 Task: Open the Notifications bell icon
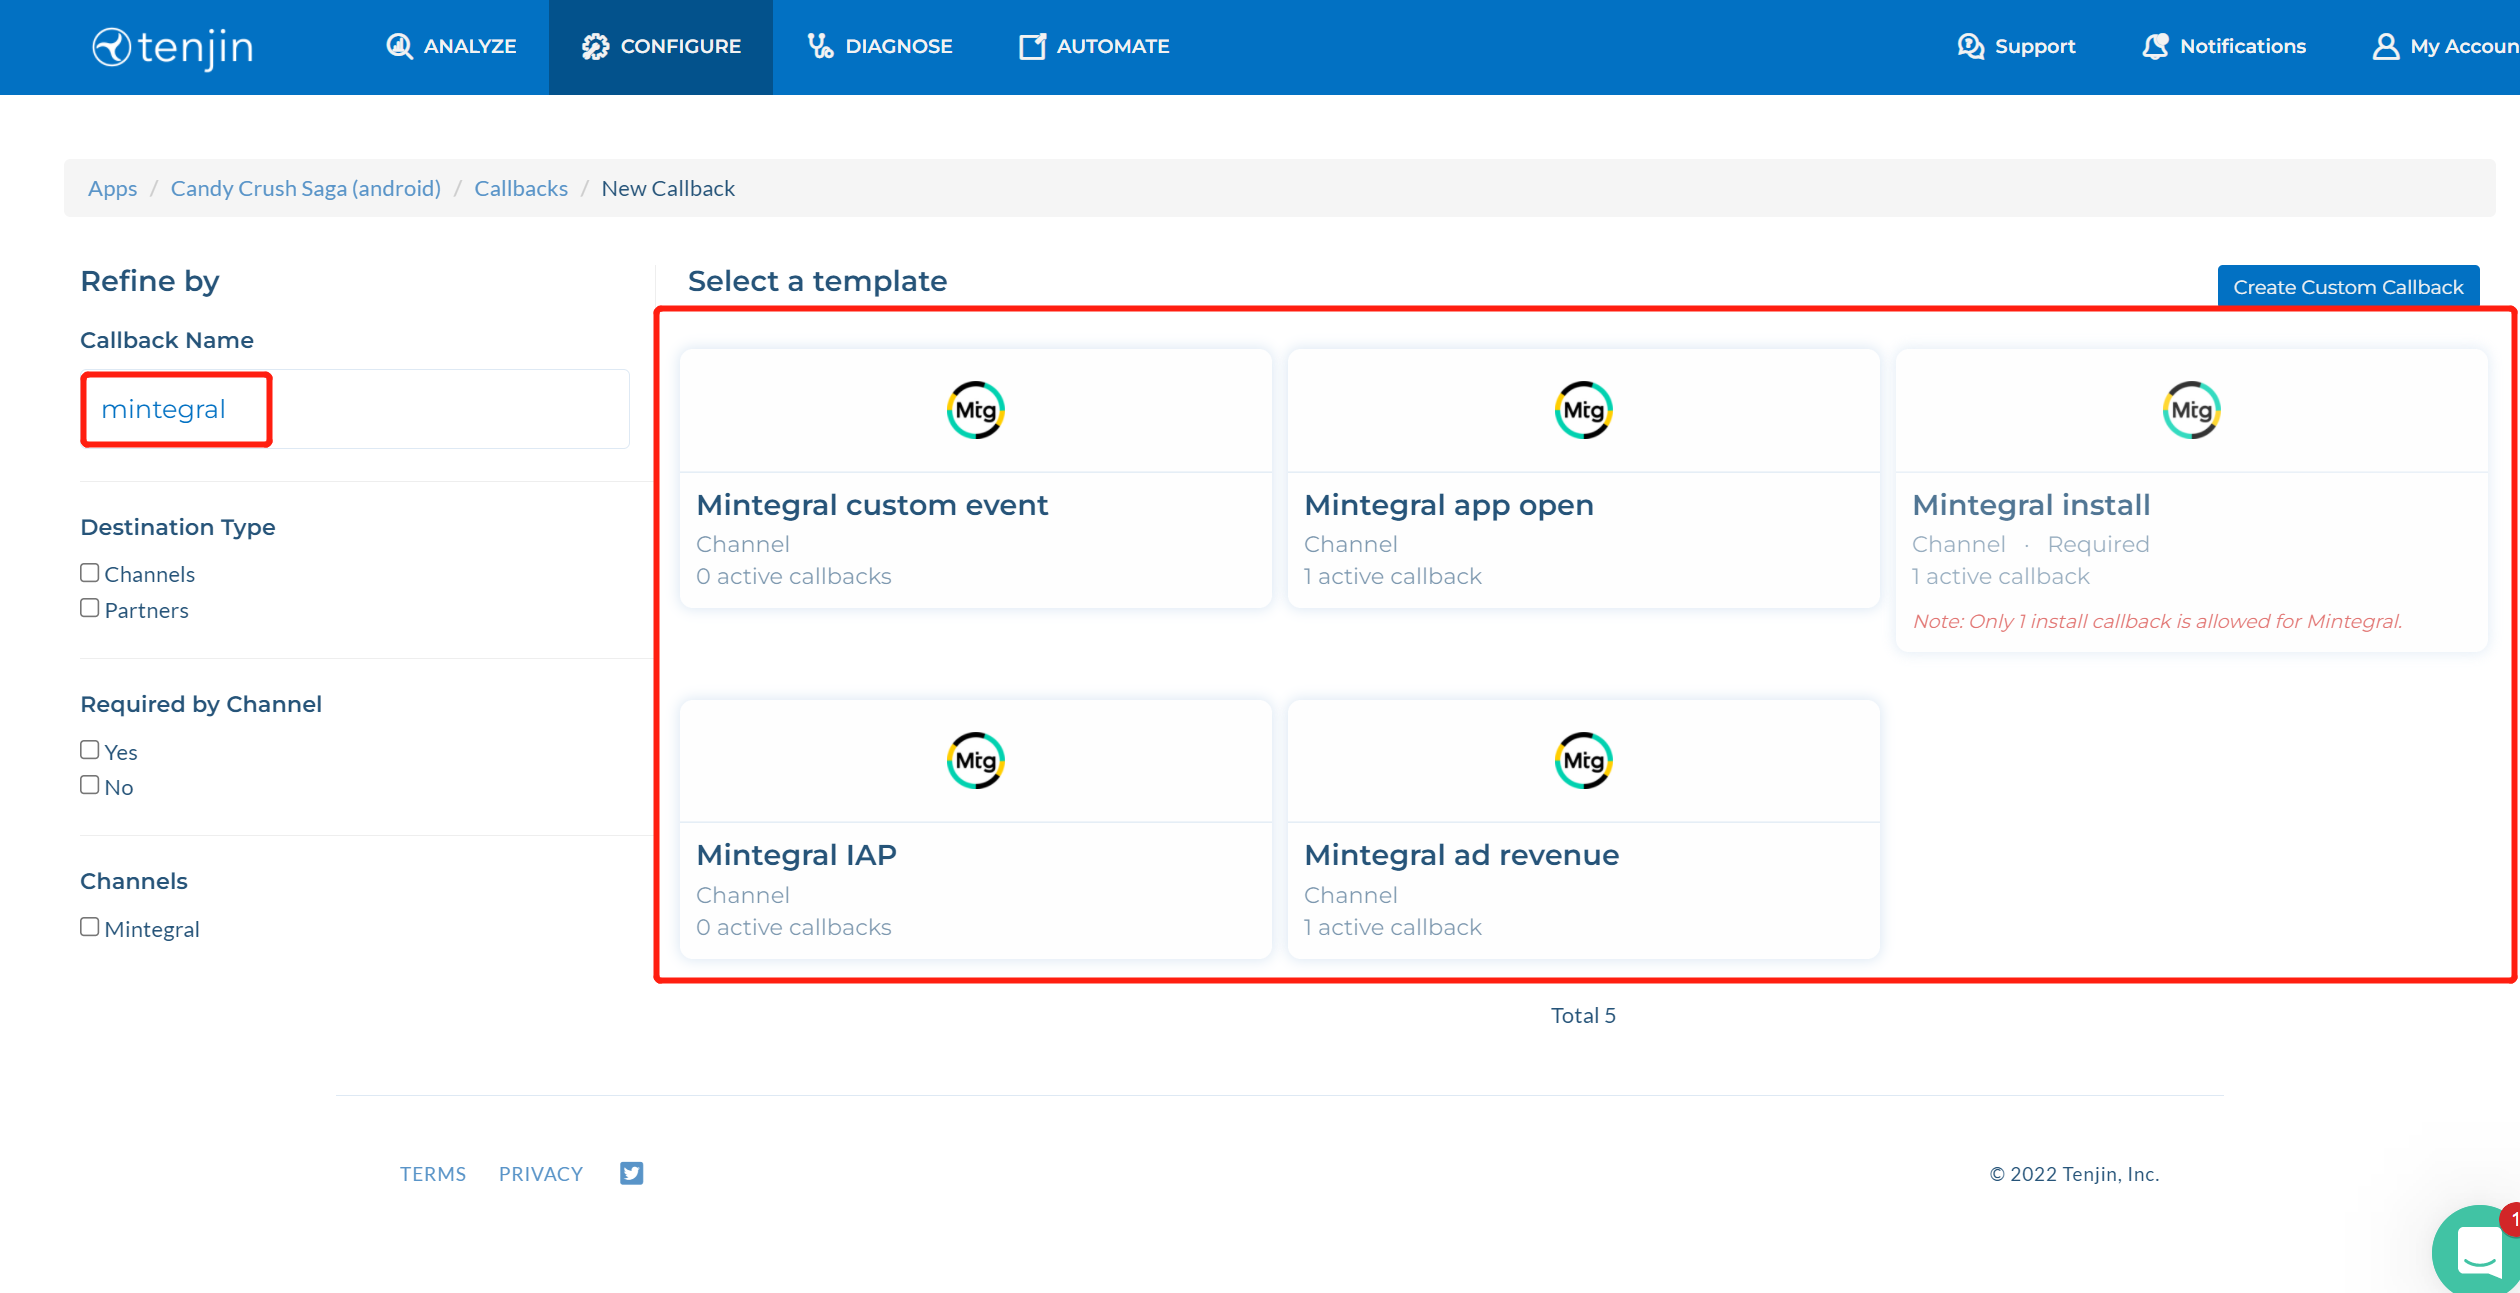click(x=2155, y=45)
